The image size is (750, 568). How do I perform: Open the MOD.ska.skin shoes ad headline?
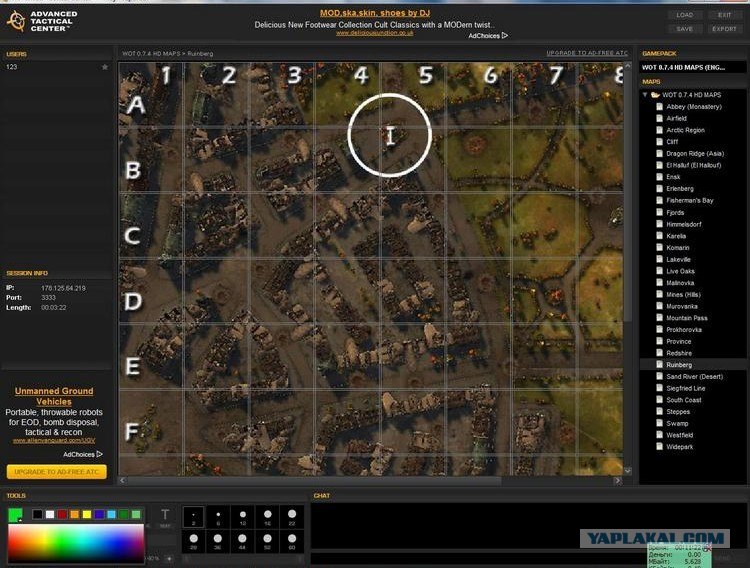375,13
